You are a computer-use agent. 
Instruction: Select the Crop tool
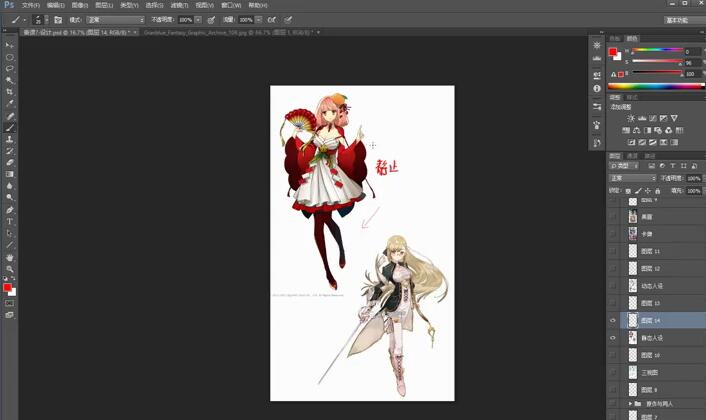point(9,92)
